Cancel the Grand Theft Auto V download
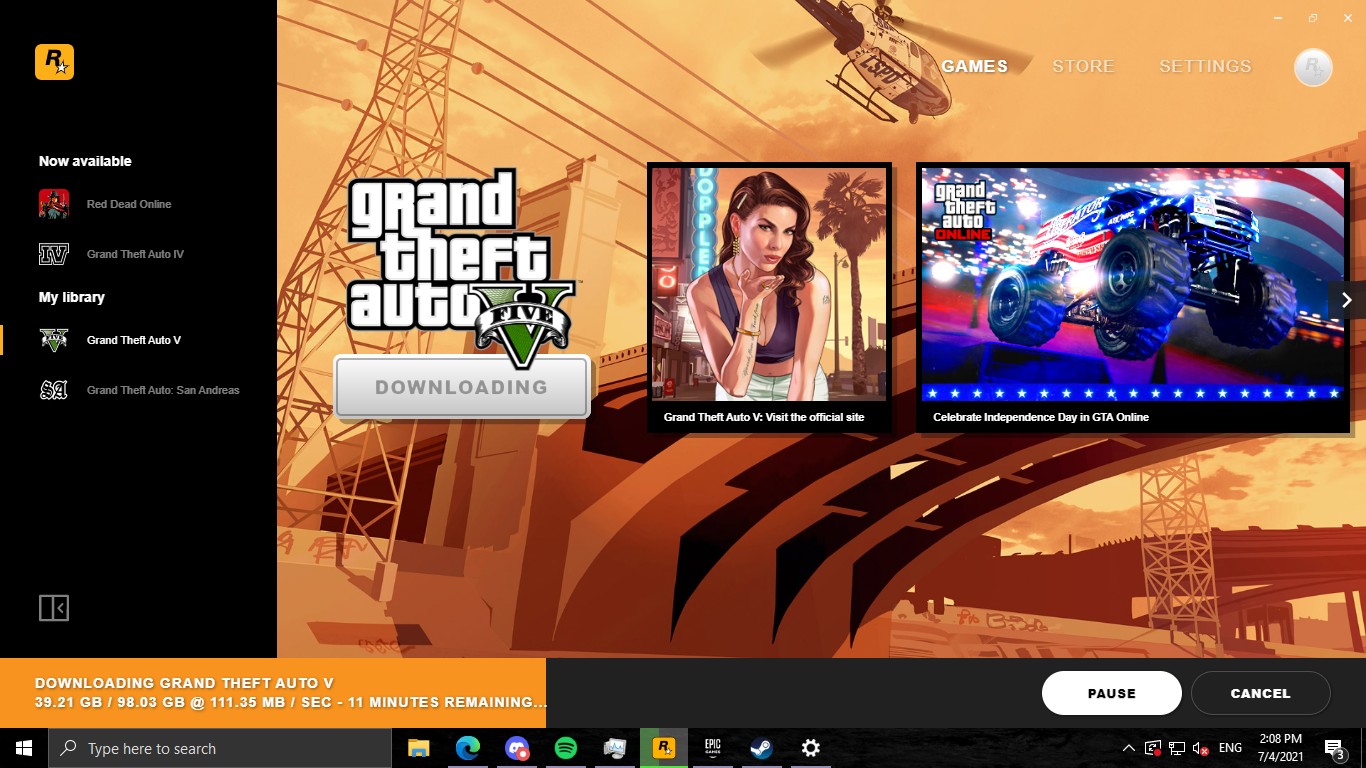1366x768 pixels. click(1260, 693)
